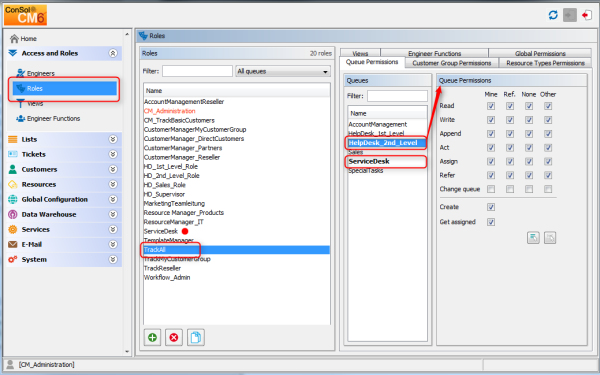The height and width of the screenshot is (375, 600).
Task: Open the Customer Group Permissions tab
Action: [452, 63]
